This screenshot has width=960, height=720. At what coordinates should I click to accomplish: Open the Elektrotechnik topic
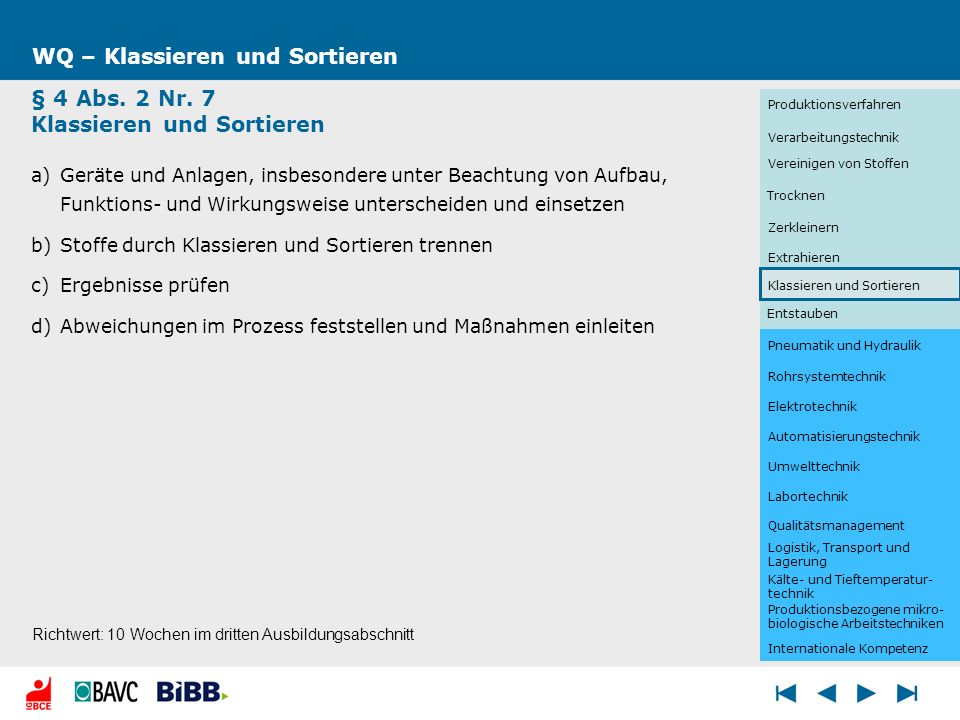coord(812,407)
